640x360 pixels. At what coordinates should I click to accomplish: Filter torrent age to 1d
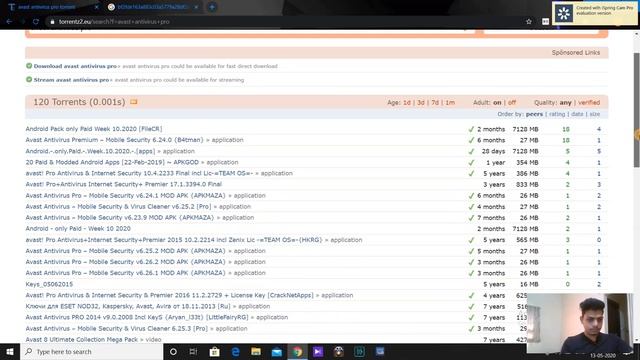click(407, 102)
